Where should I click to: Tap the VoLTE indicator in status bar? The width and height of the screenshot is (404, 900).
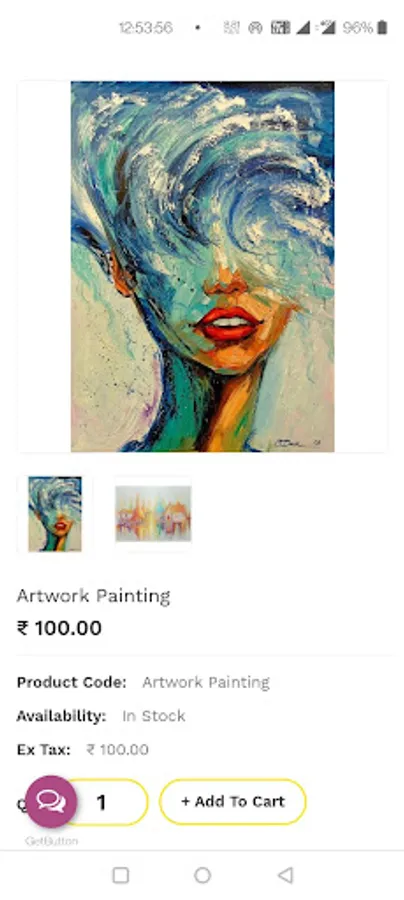click(x=281, y=27)
